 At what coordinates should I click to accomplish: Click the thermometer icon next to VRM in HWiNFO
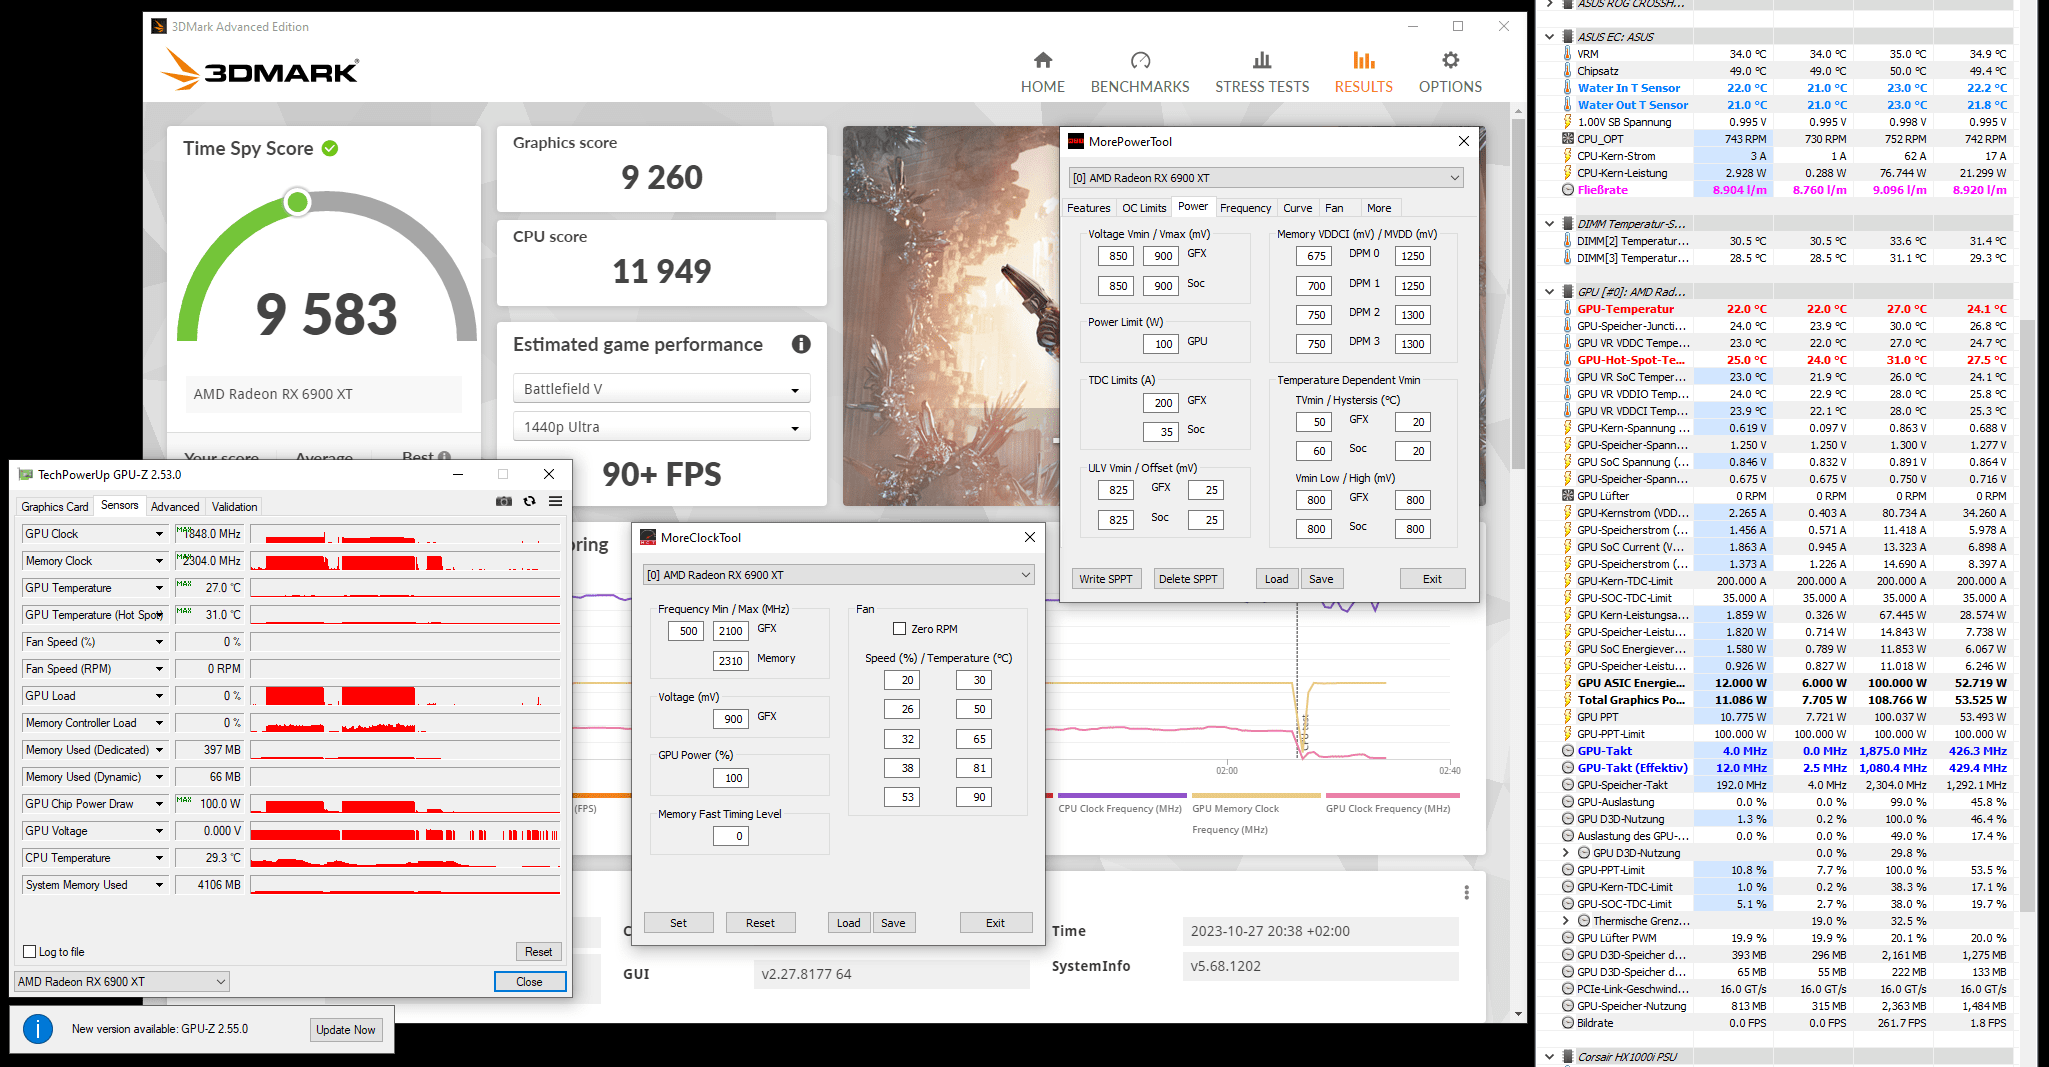(x=1567, y=54)
